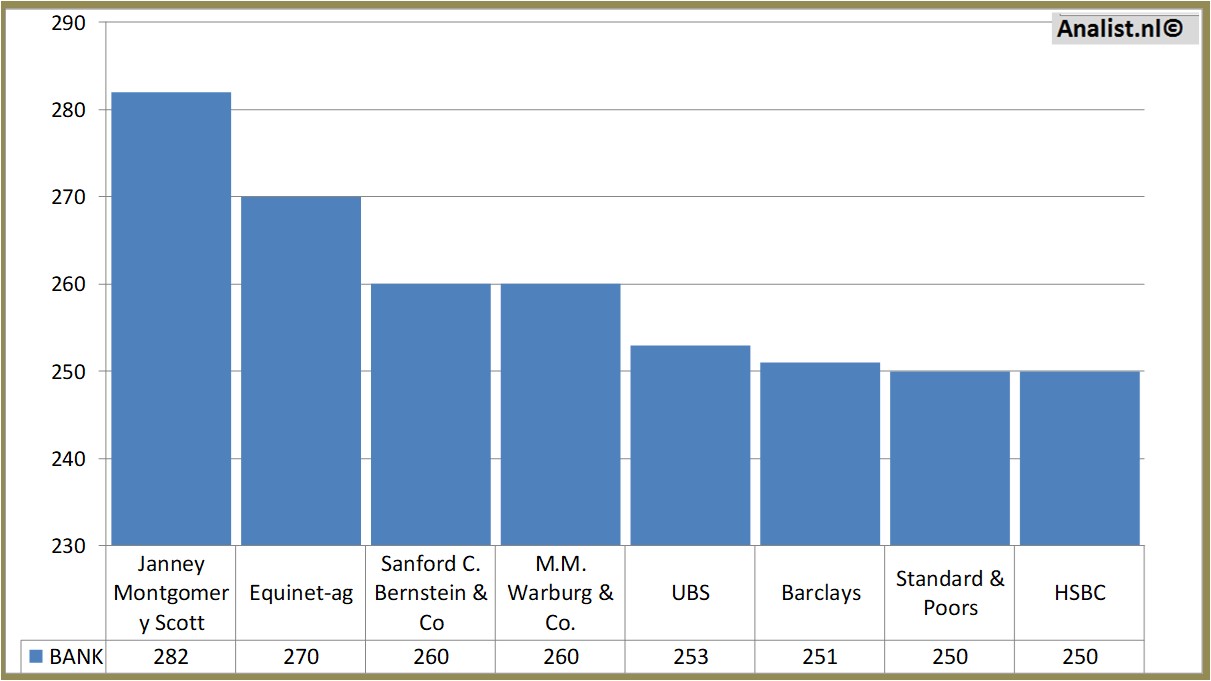Select the HSBC bar

[1080, 458]
